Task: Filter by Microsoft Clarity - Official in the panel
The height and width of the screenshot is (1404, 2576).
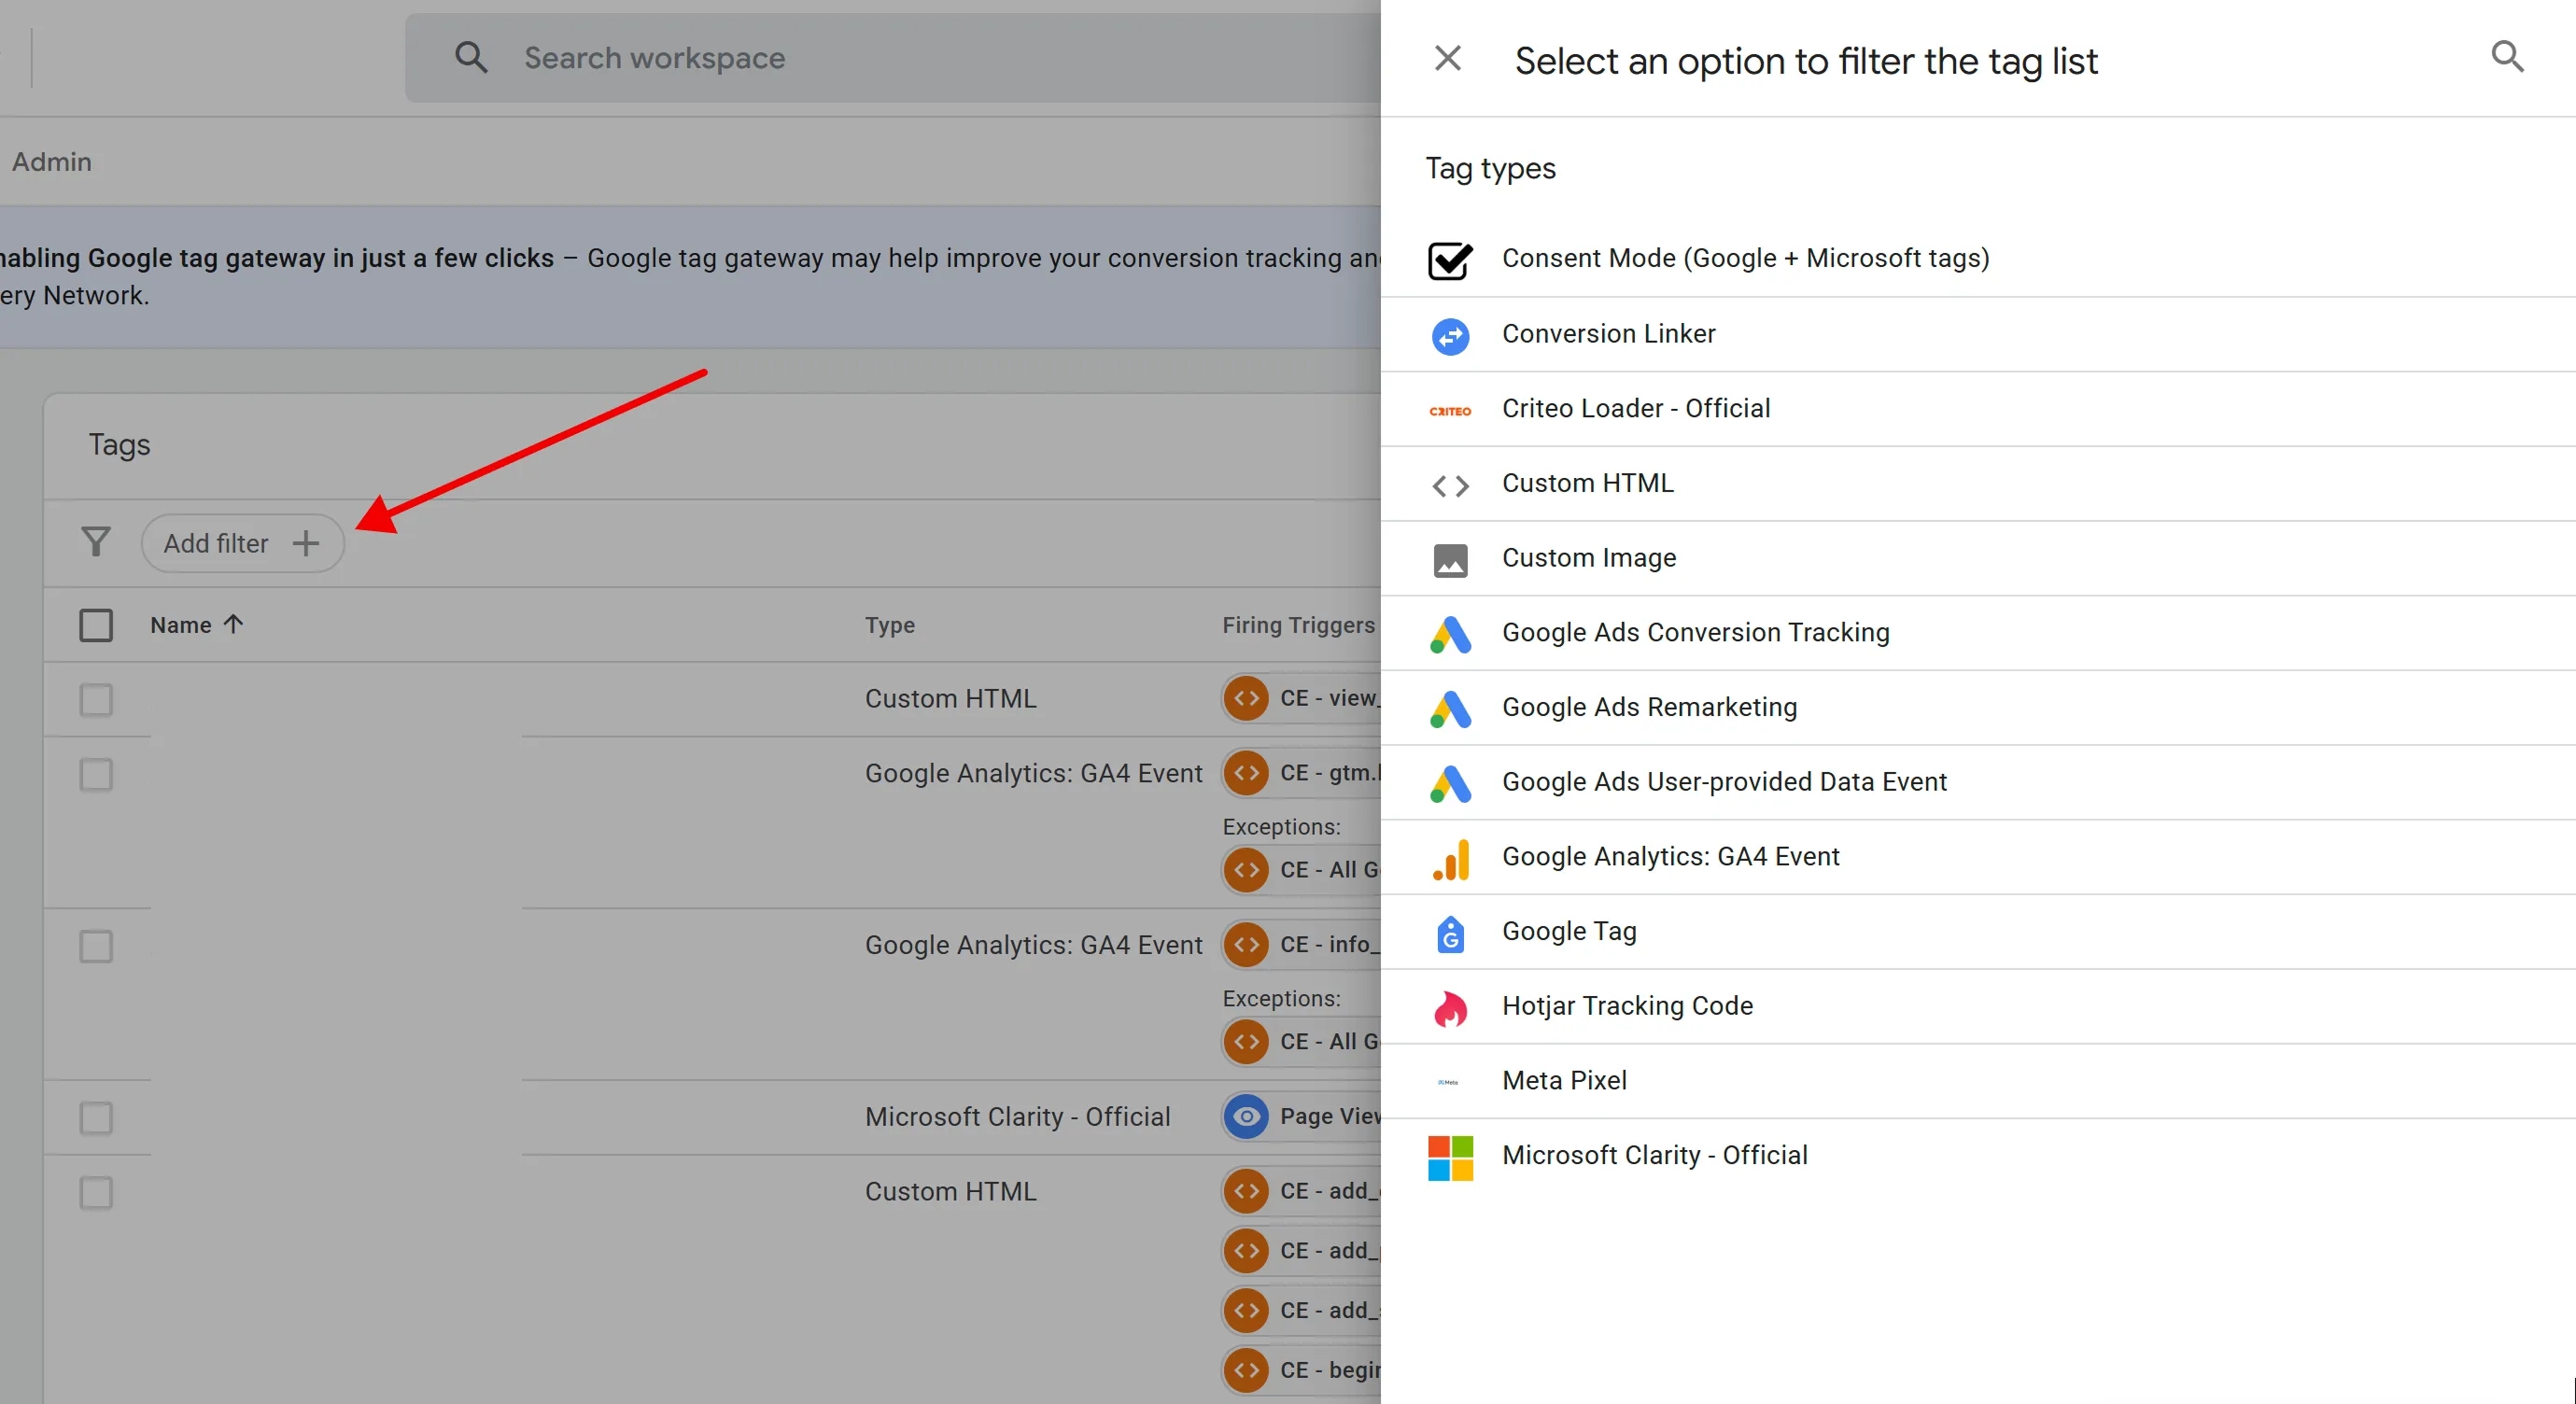Action: tap(1978, 1156)
